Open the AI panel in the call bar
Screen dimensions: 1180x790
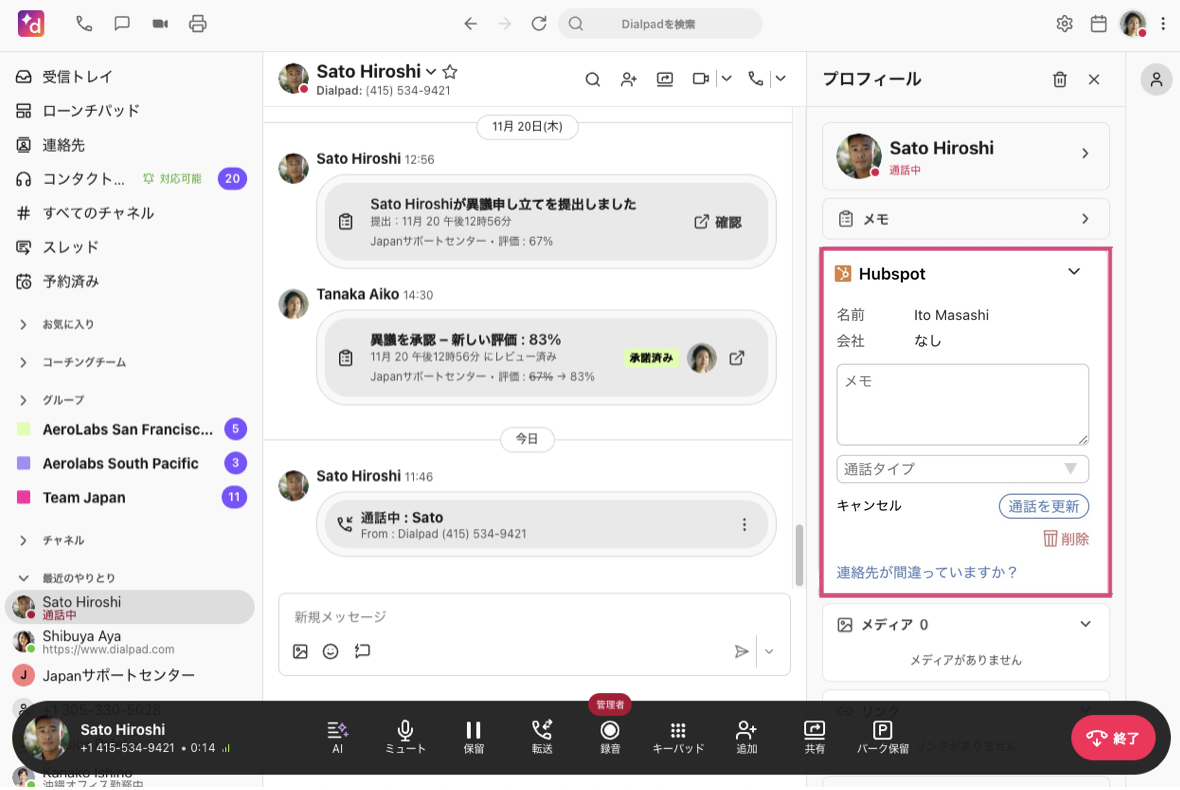point(337,736)
